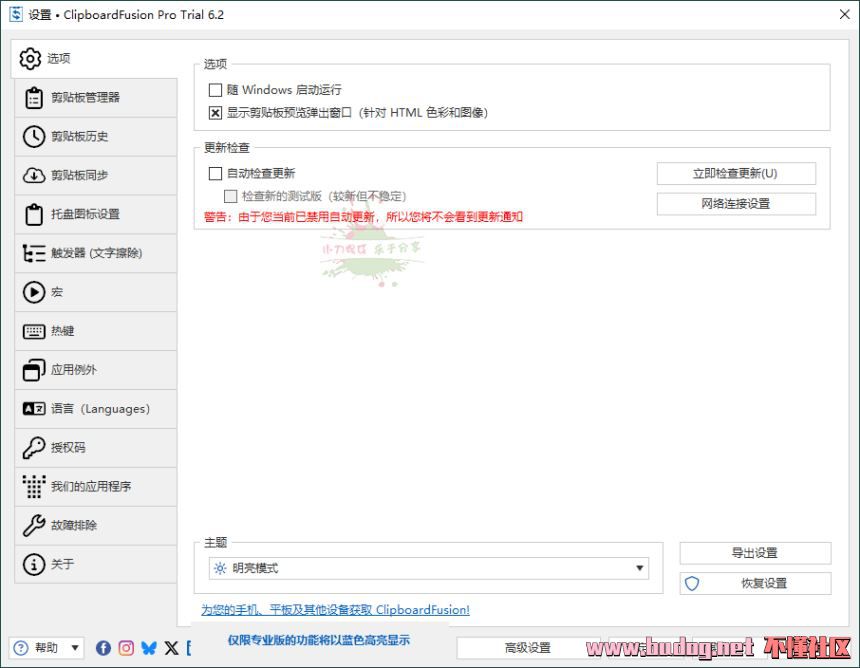Click the wrench icon for 故障排除
This screenshot has width=860, height=668.
point(34,526)
